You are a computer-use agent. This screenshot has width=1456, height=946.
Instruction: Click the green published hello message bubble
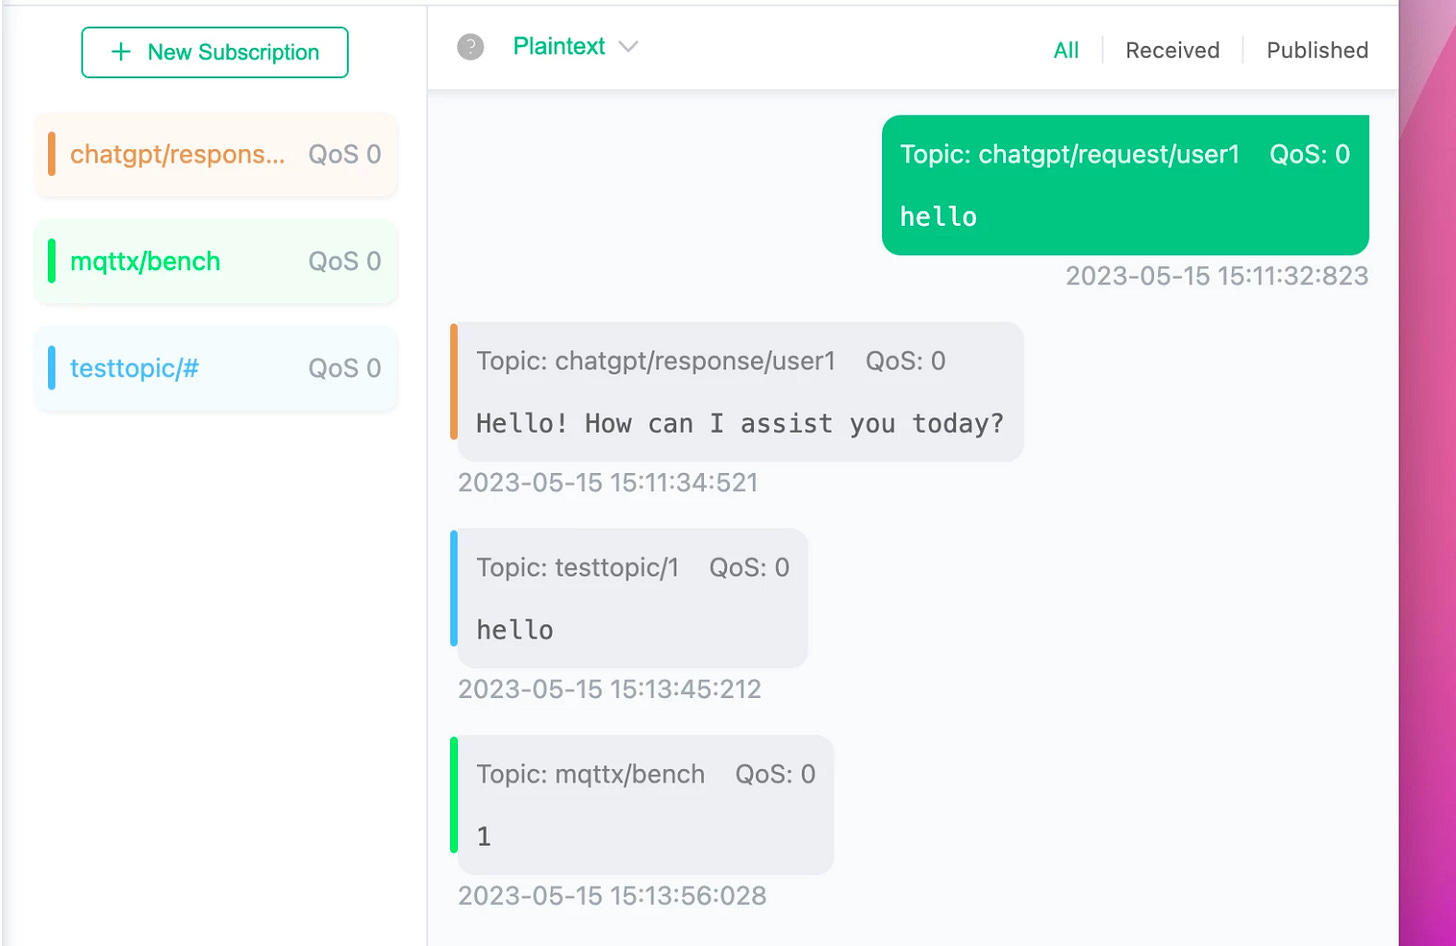click(1126, 185)
